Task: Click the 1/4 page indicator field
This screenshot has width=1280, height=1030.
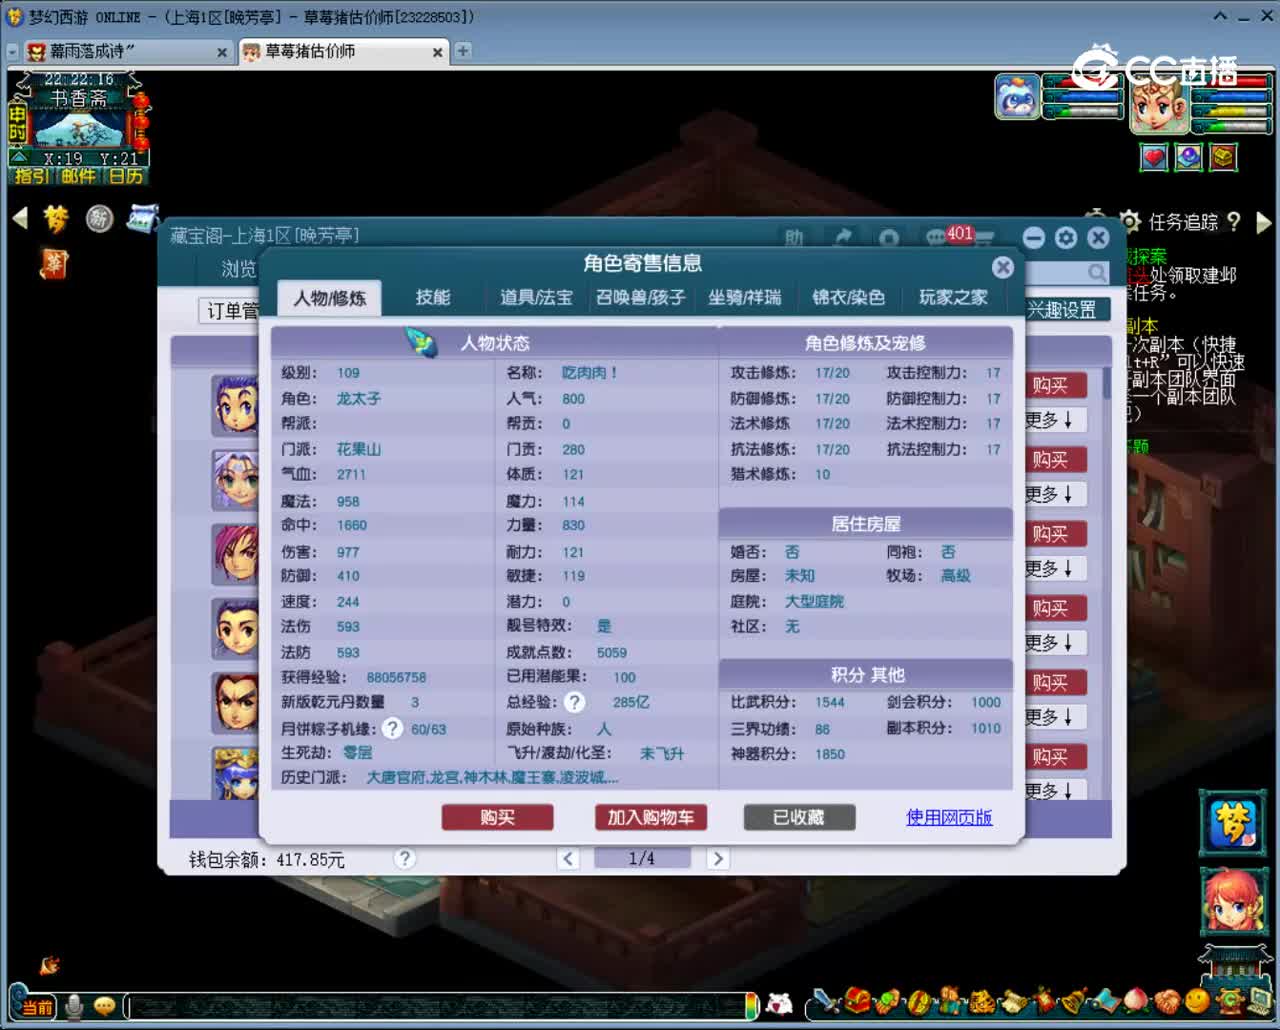Action: (x=642, y=858)
